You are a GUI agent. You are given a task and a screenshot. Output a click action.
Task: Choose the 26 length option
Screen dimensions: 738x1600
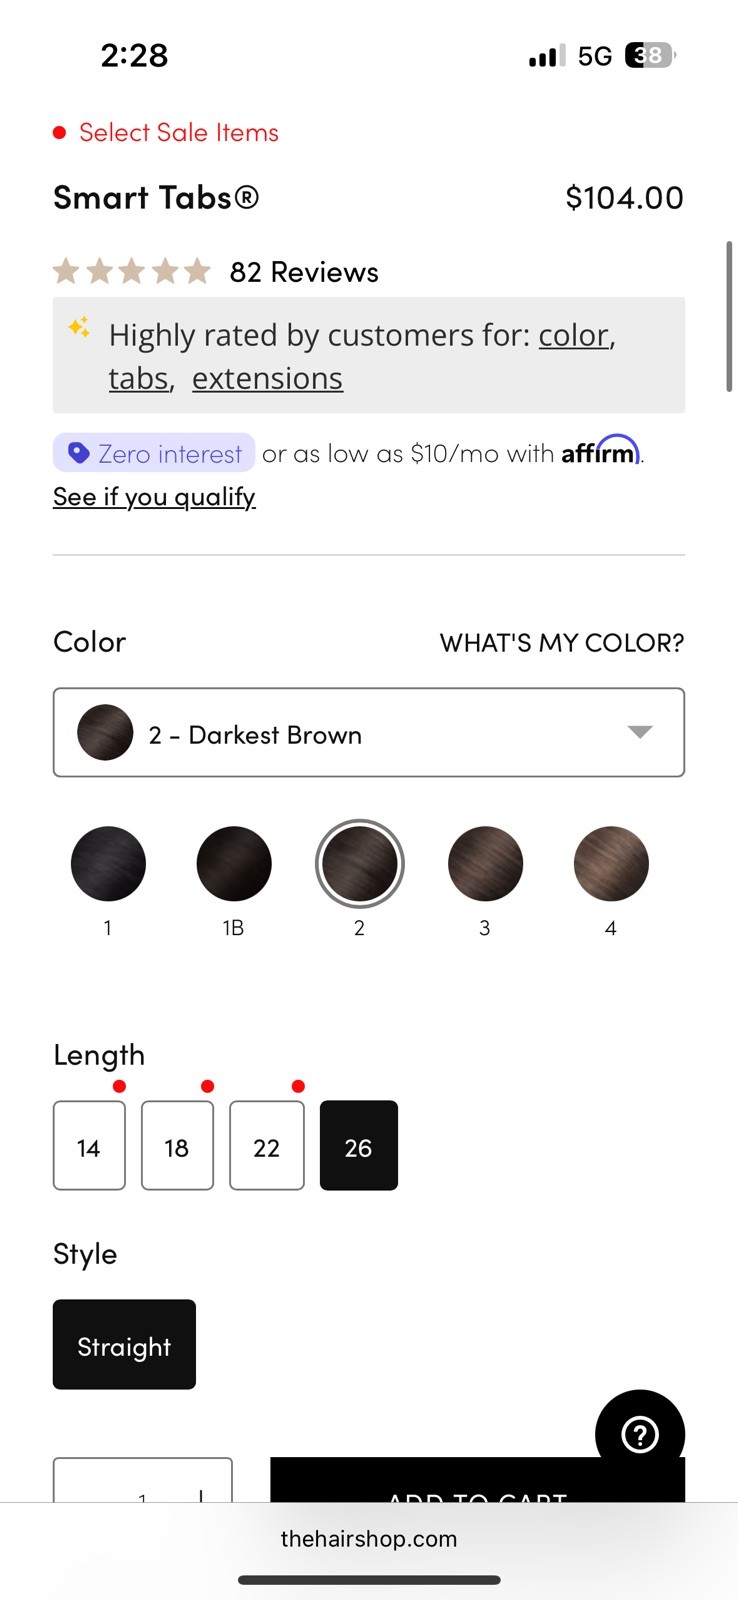click(x=359, y=1146)
